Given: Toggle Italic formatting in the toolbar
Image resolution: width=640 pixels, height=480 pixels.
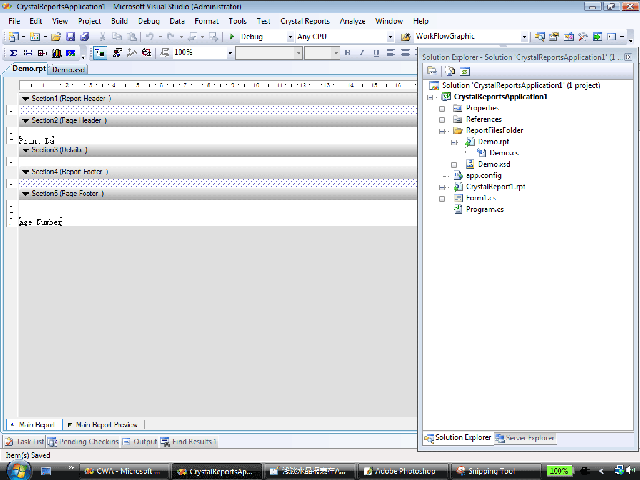Looking at the screenshot, I should (362, 53).
